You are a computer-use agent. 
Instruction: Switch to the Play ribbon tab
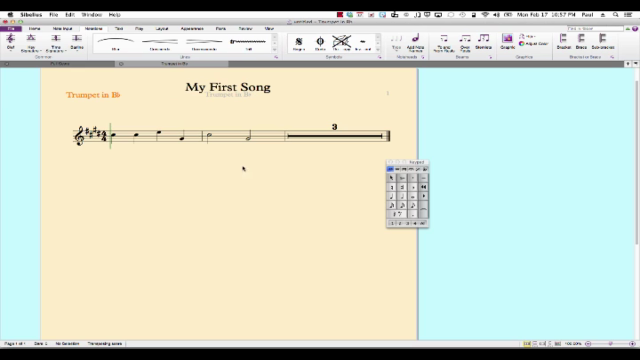click(139, 29)
